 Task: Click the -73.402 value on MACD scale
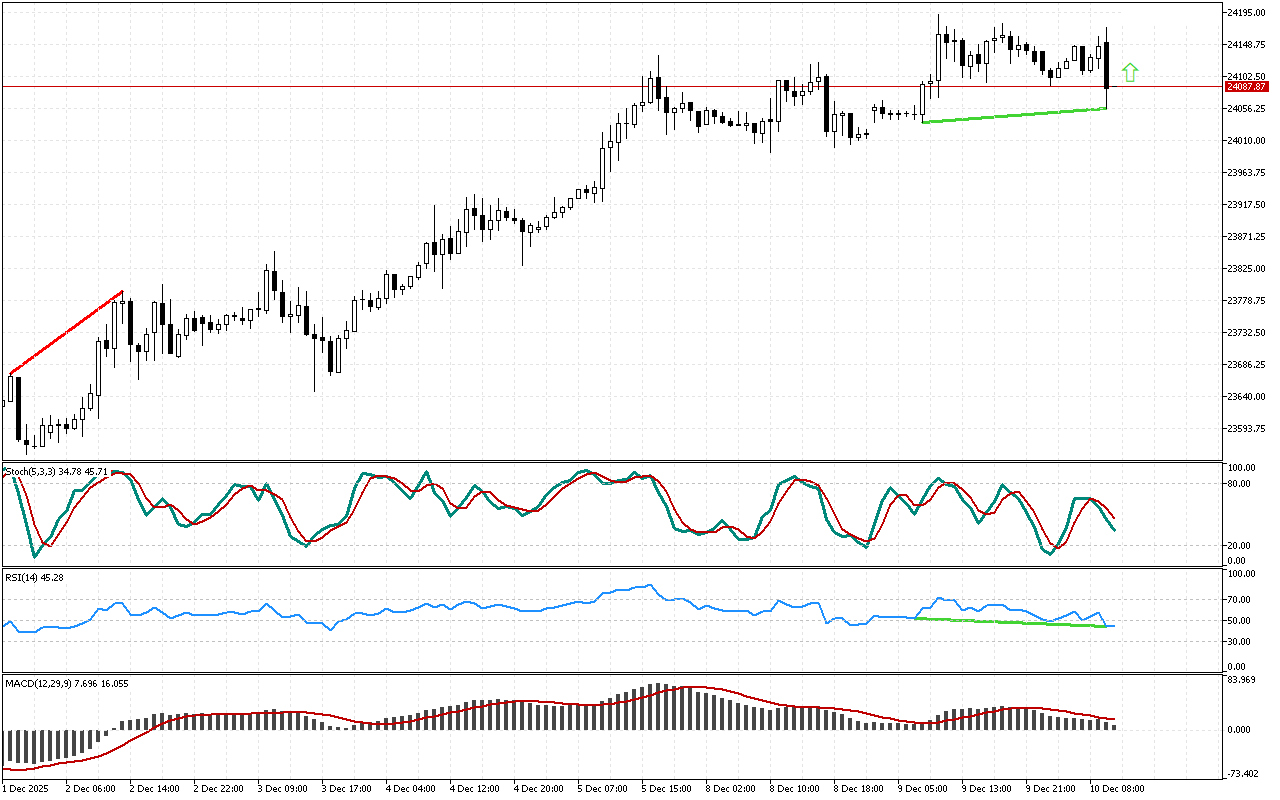click(x=1243, y=775)
